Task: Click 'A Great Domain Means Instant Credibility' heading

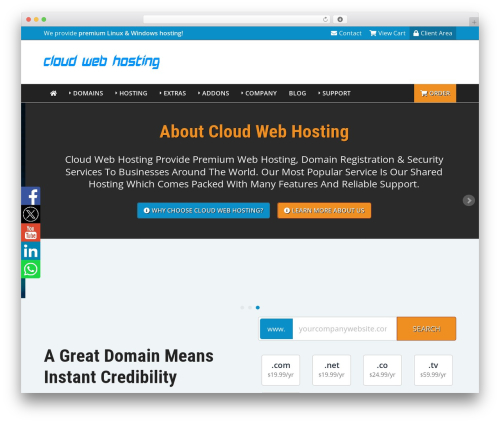Action: click(129, 367)
